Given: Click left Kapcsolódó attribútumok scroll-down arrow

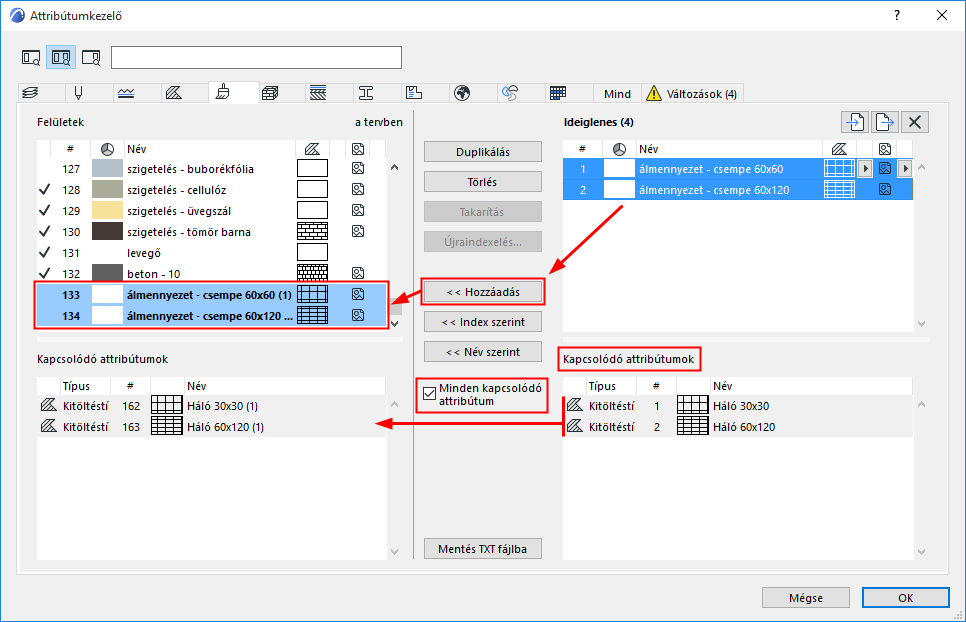Looking at the screenshot, I should pos(395,552).
